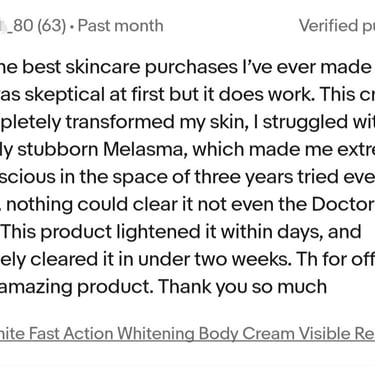
Task: Click the Verified purchase label
Action: click(x=337, y=26)
